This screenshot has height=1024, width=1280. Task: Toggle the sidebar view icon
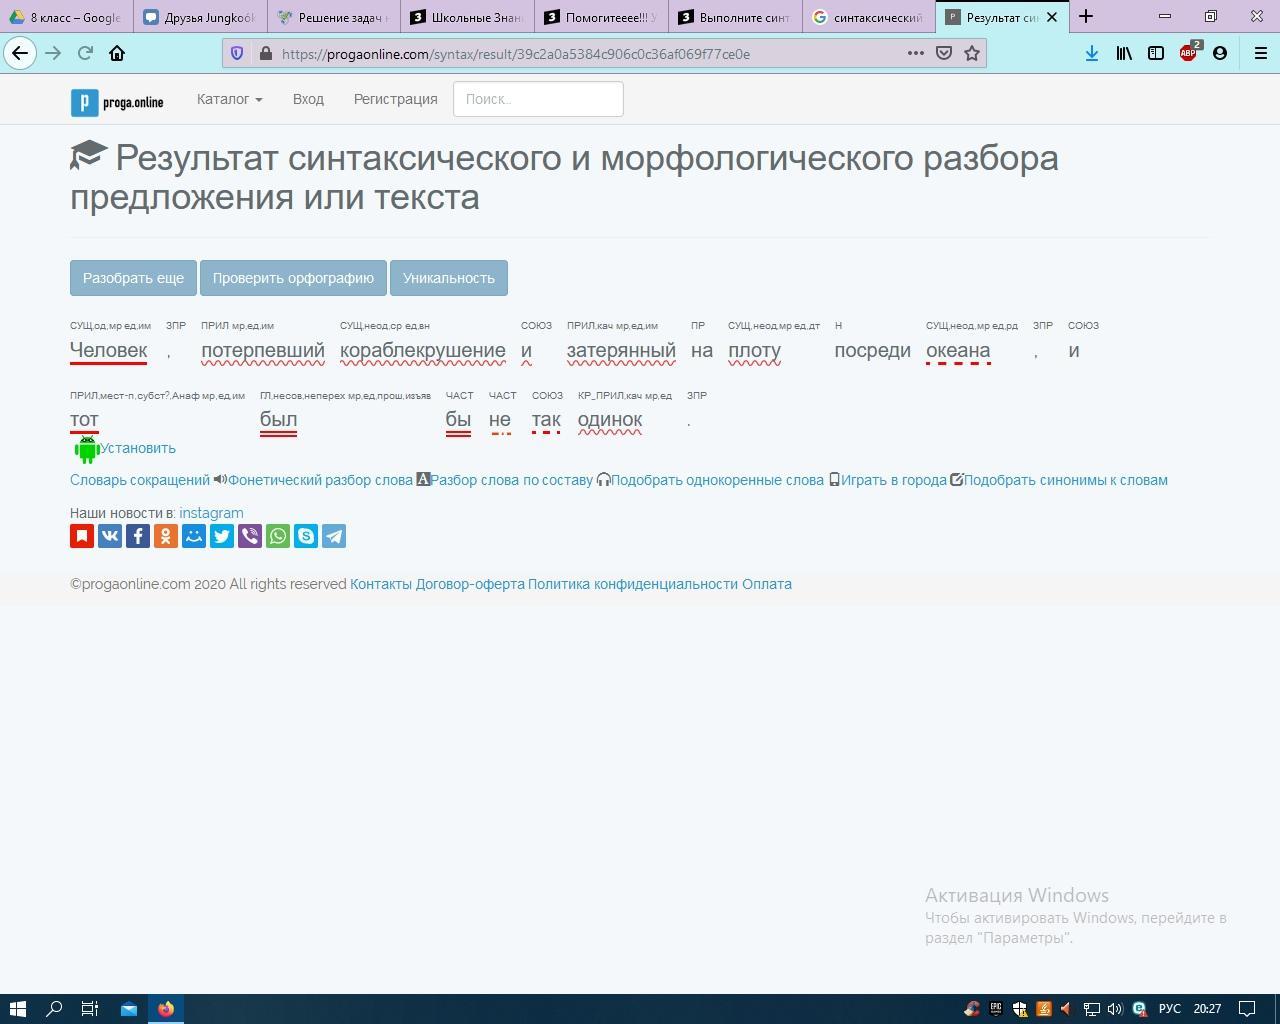pos(1156,53)
